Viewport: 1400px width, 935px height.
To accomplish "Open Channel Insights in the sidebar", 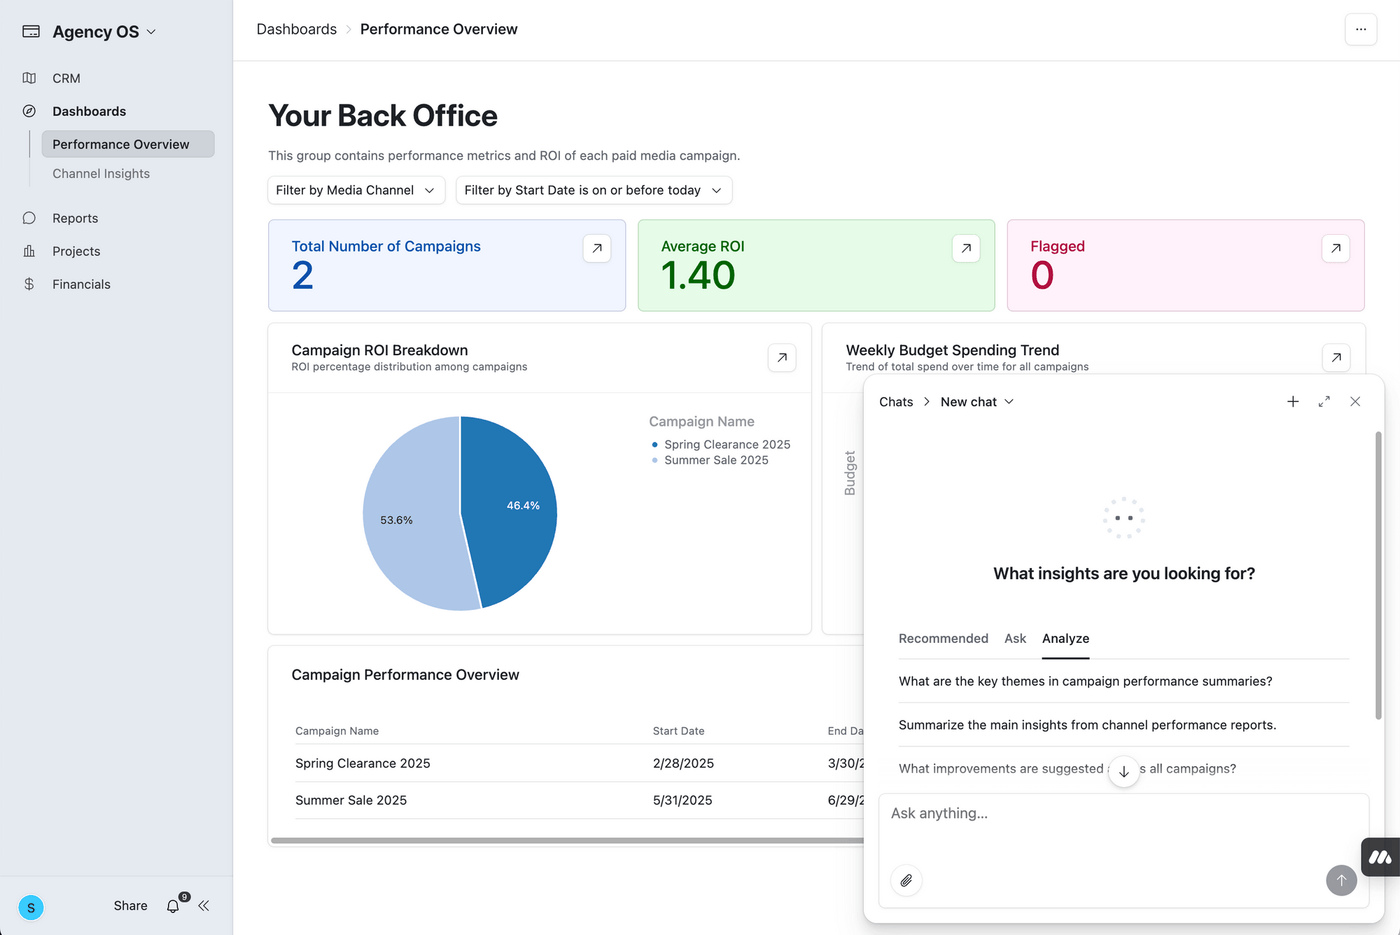I will tap(101, 174).
